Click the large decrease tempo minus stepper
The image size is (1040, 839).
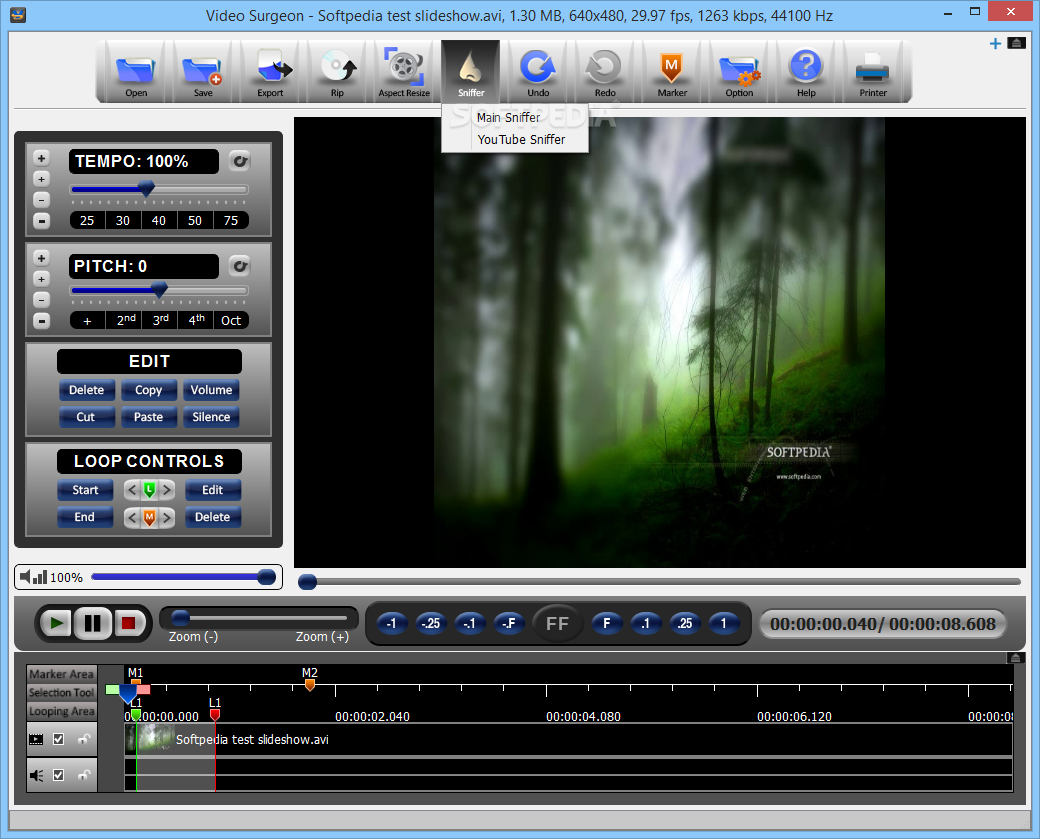41,221
